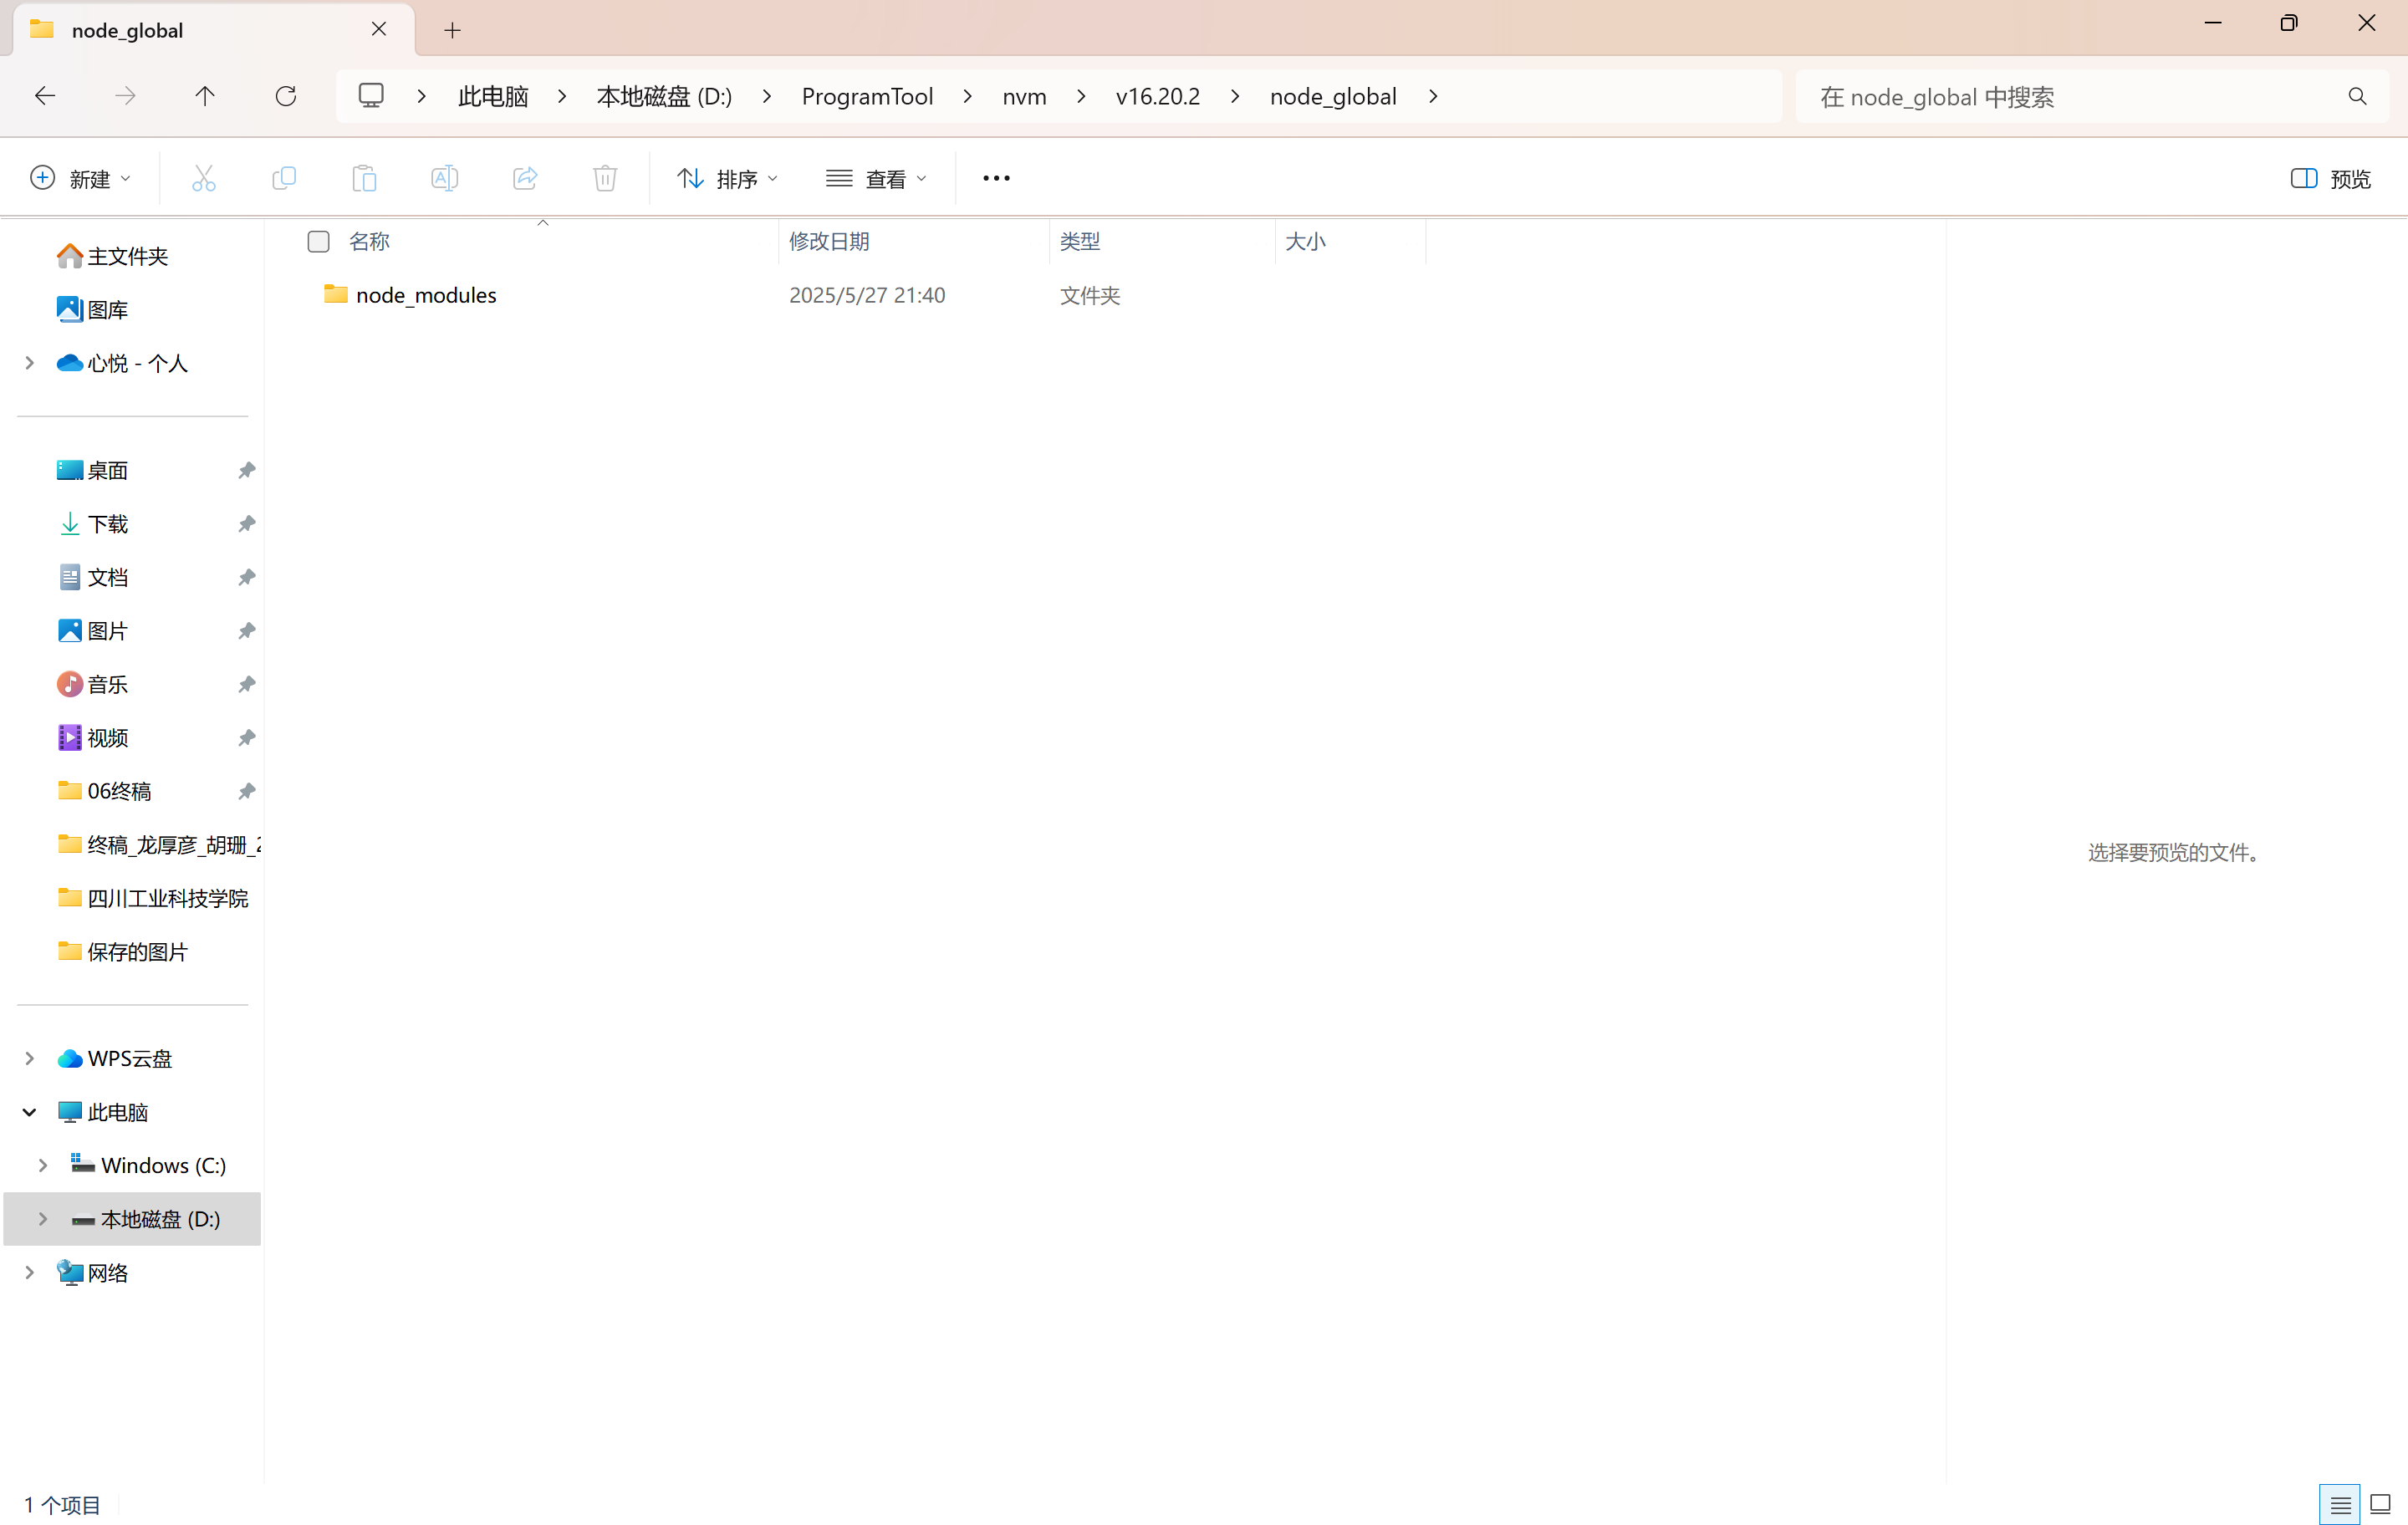
Task: Go up one folder level
Action: pos(204,96)
